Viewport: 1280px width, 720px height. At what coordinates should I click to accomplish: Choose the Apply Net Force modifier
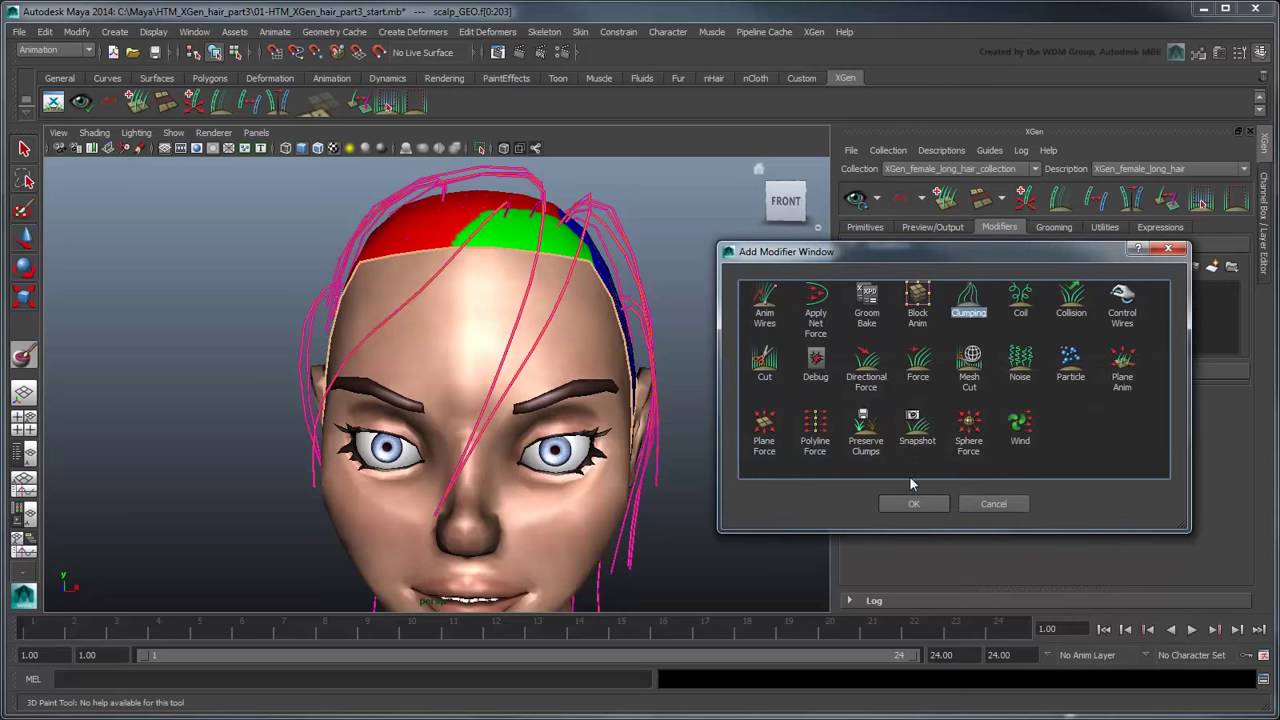815,311
